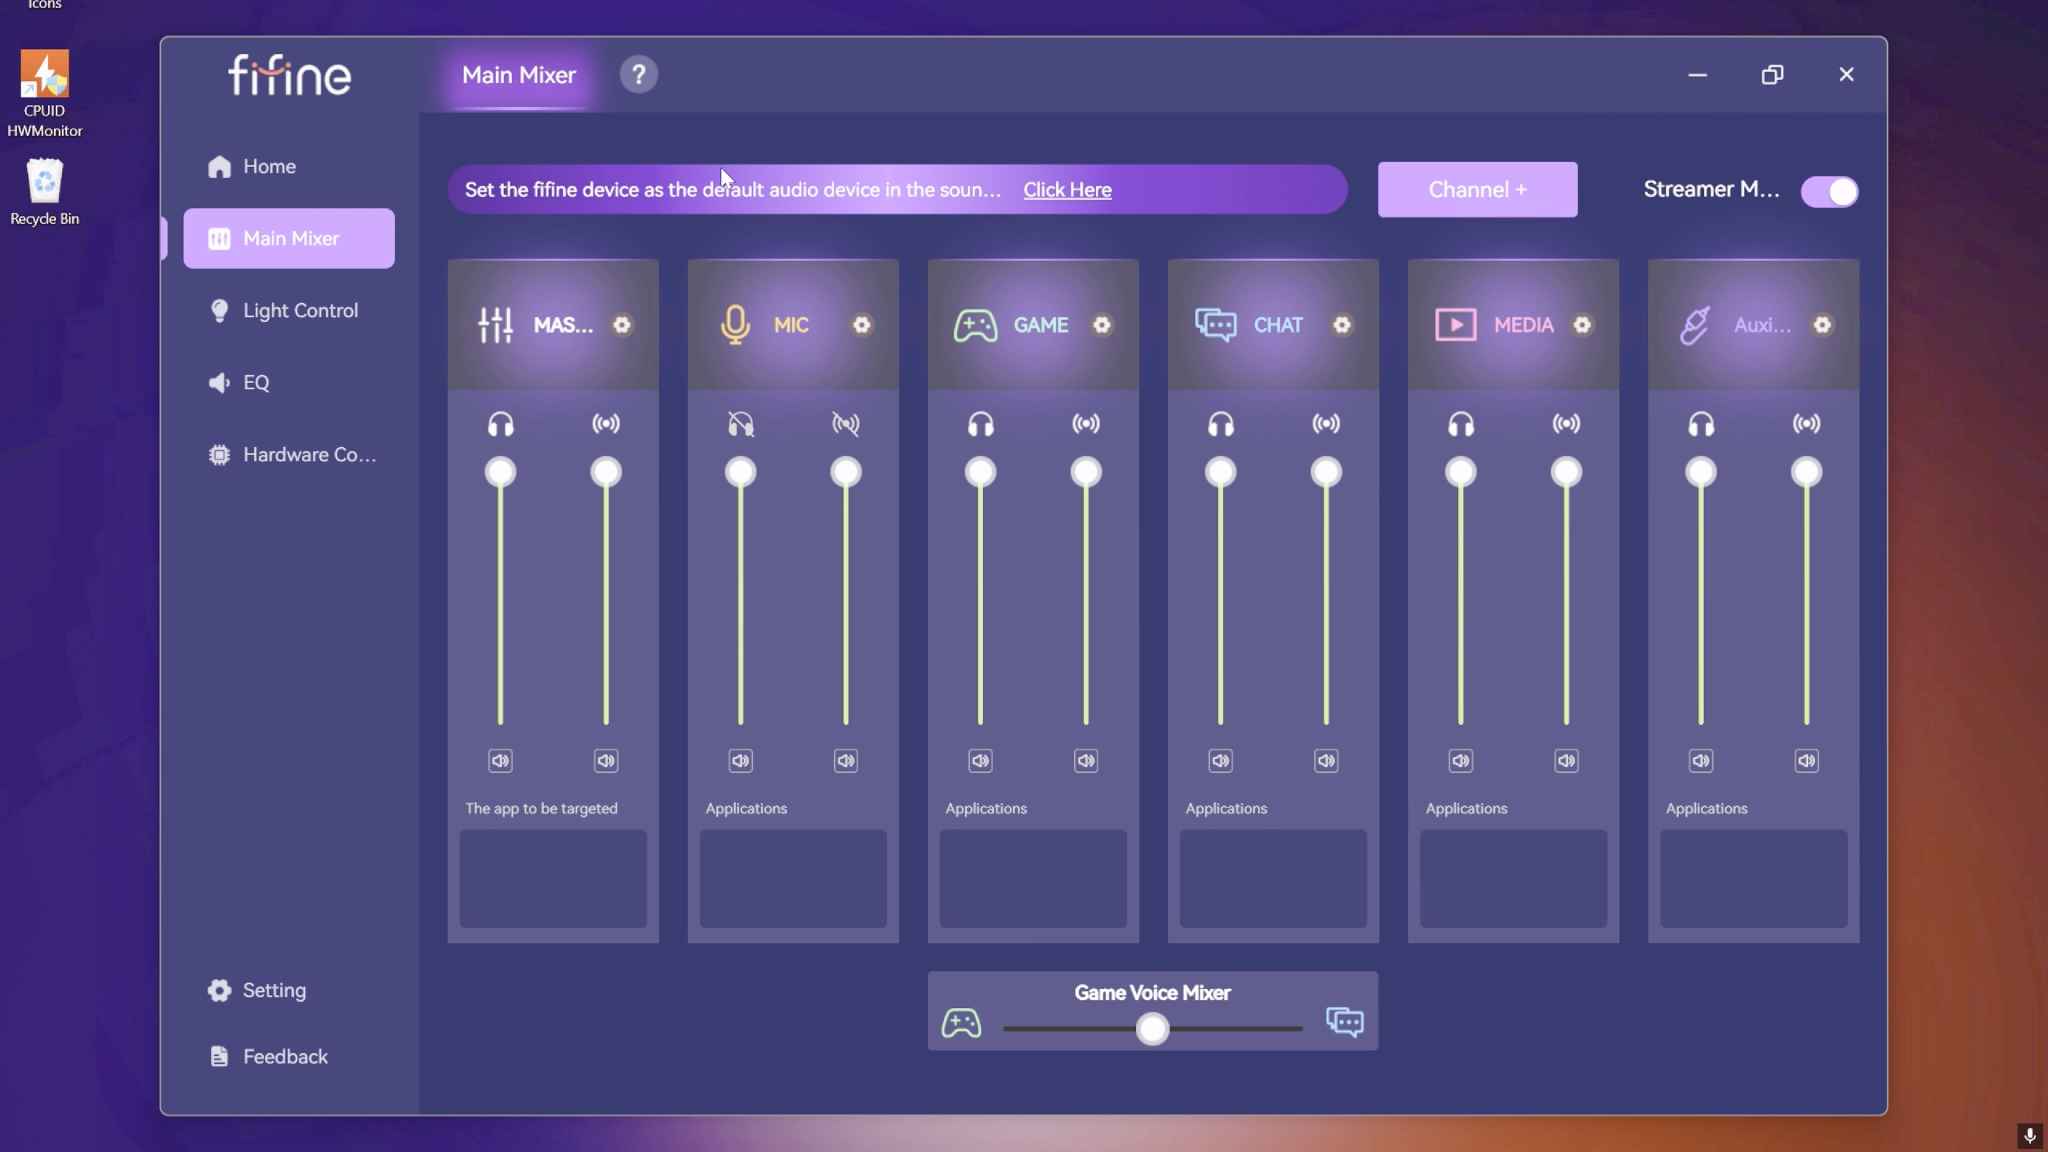Click the Game Voice Mixer slider handle
This screenshot has height=1152, width=2048.
coord(1152,1029)
